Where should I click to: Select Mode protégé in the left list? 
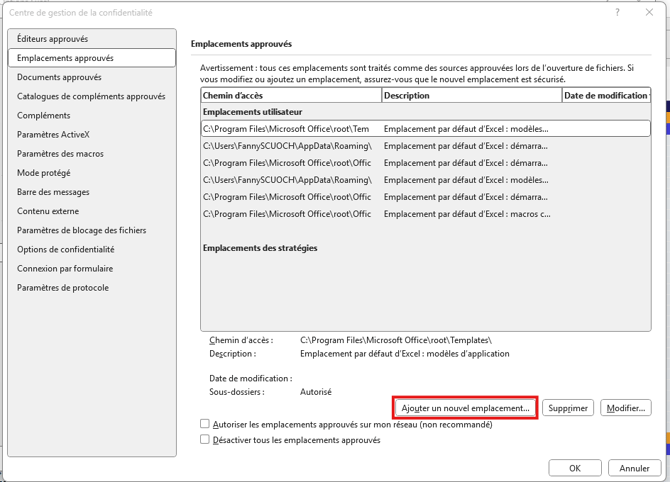coord(44,173)
